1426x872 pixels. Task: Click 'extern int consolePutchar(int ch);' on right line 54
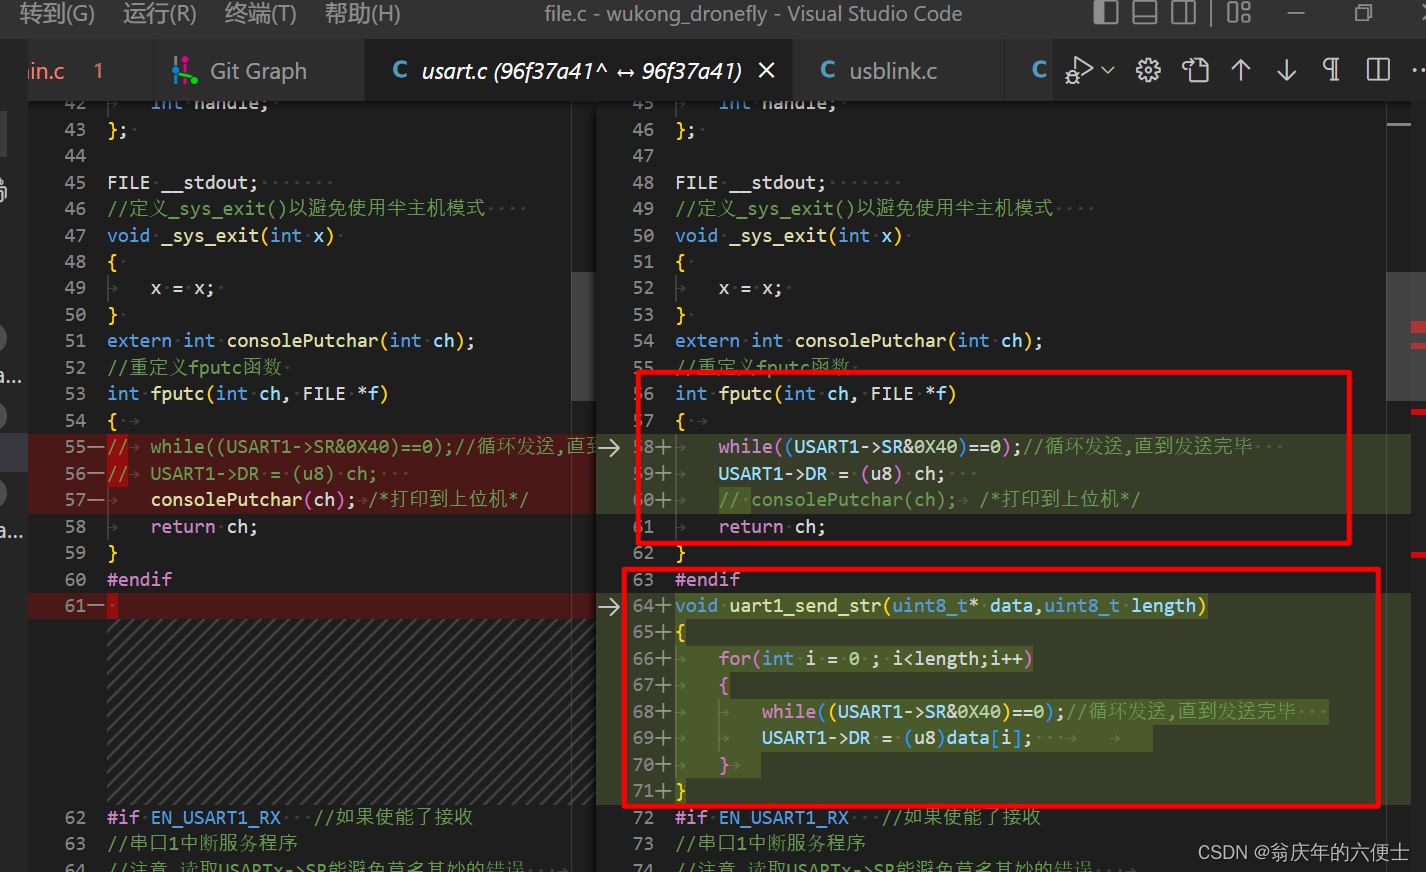(x=858, y=341)
